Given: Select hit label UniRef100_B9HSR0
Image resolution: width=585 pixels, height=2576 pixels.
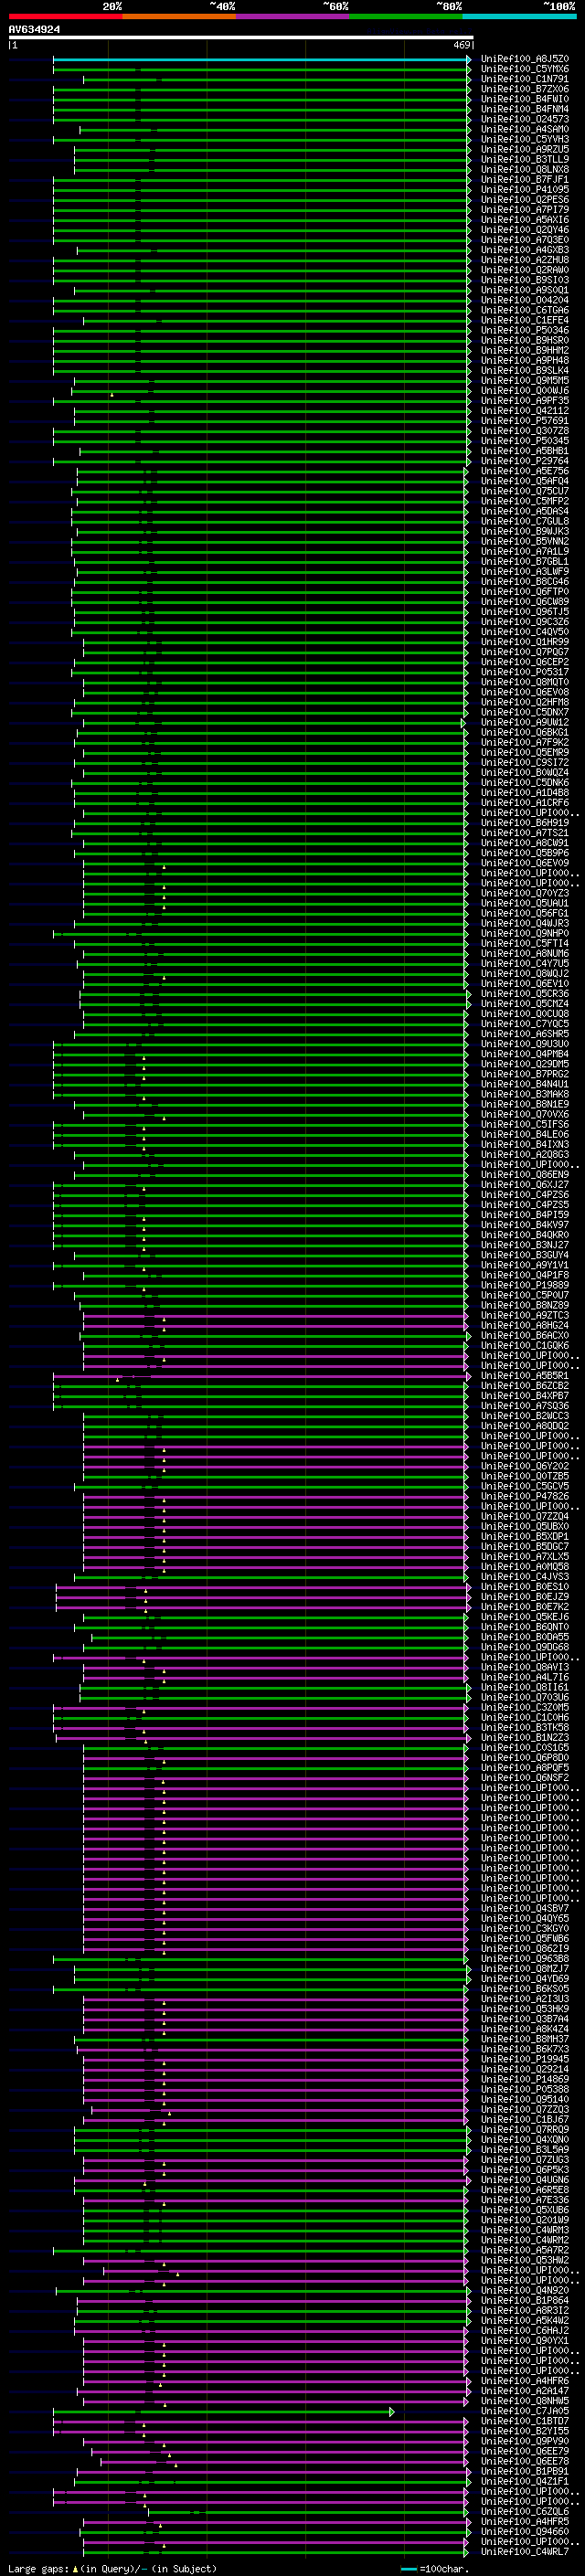Looking at the screenshot, I should click(x=524, y=340).
